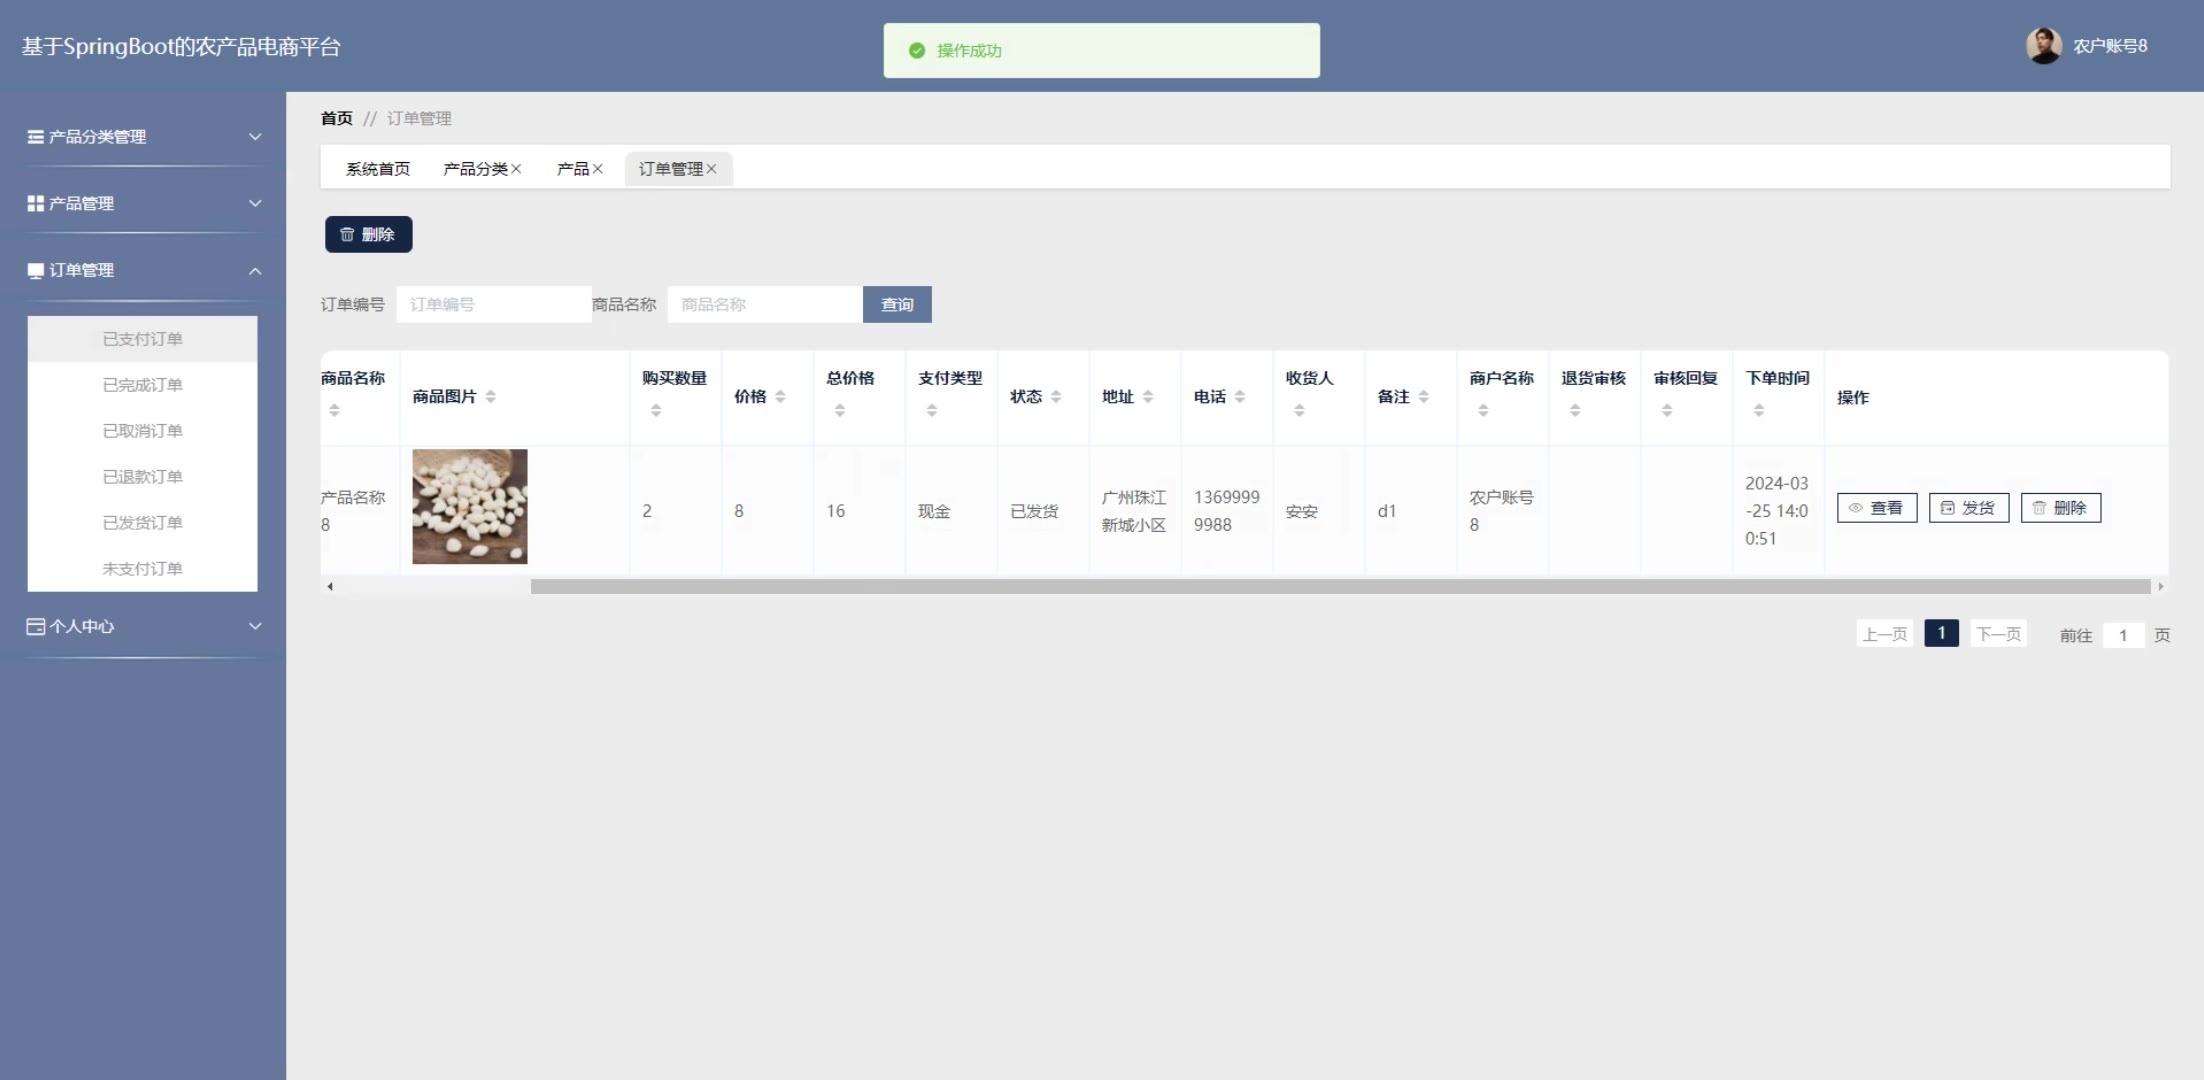Image resolution: width=2204 pixels, height=1080 pixels.
Task: Expand 个人中心 menu chevron
Action: tap(255, 627)
